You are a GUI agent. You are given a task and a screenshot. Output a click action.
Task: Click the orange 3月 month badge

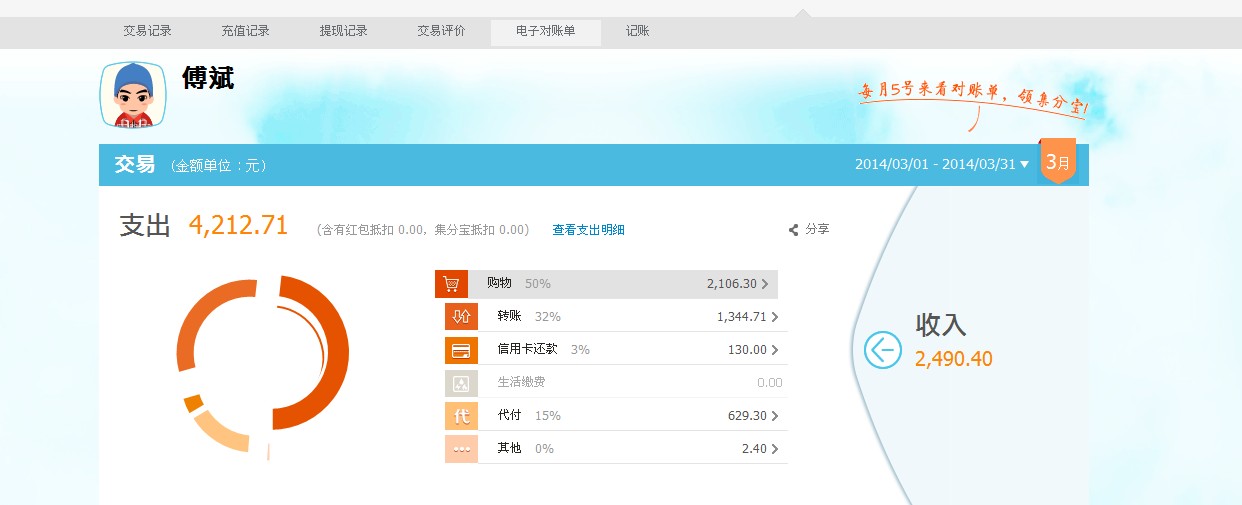pos(1058,161)
